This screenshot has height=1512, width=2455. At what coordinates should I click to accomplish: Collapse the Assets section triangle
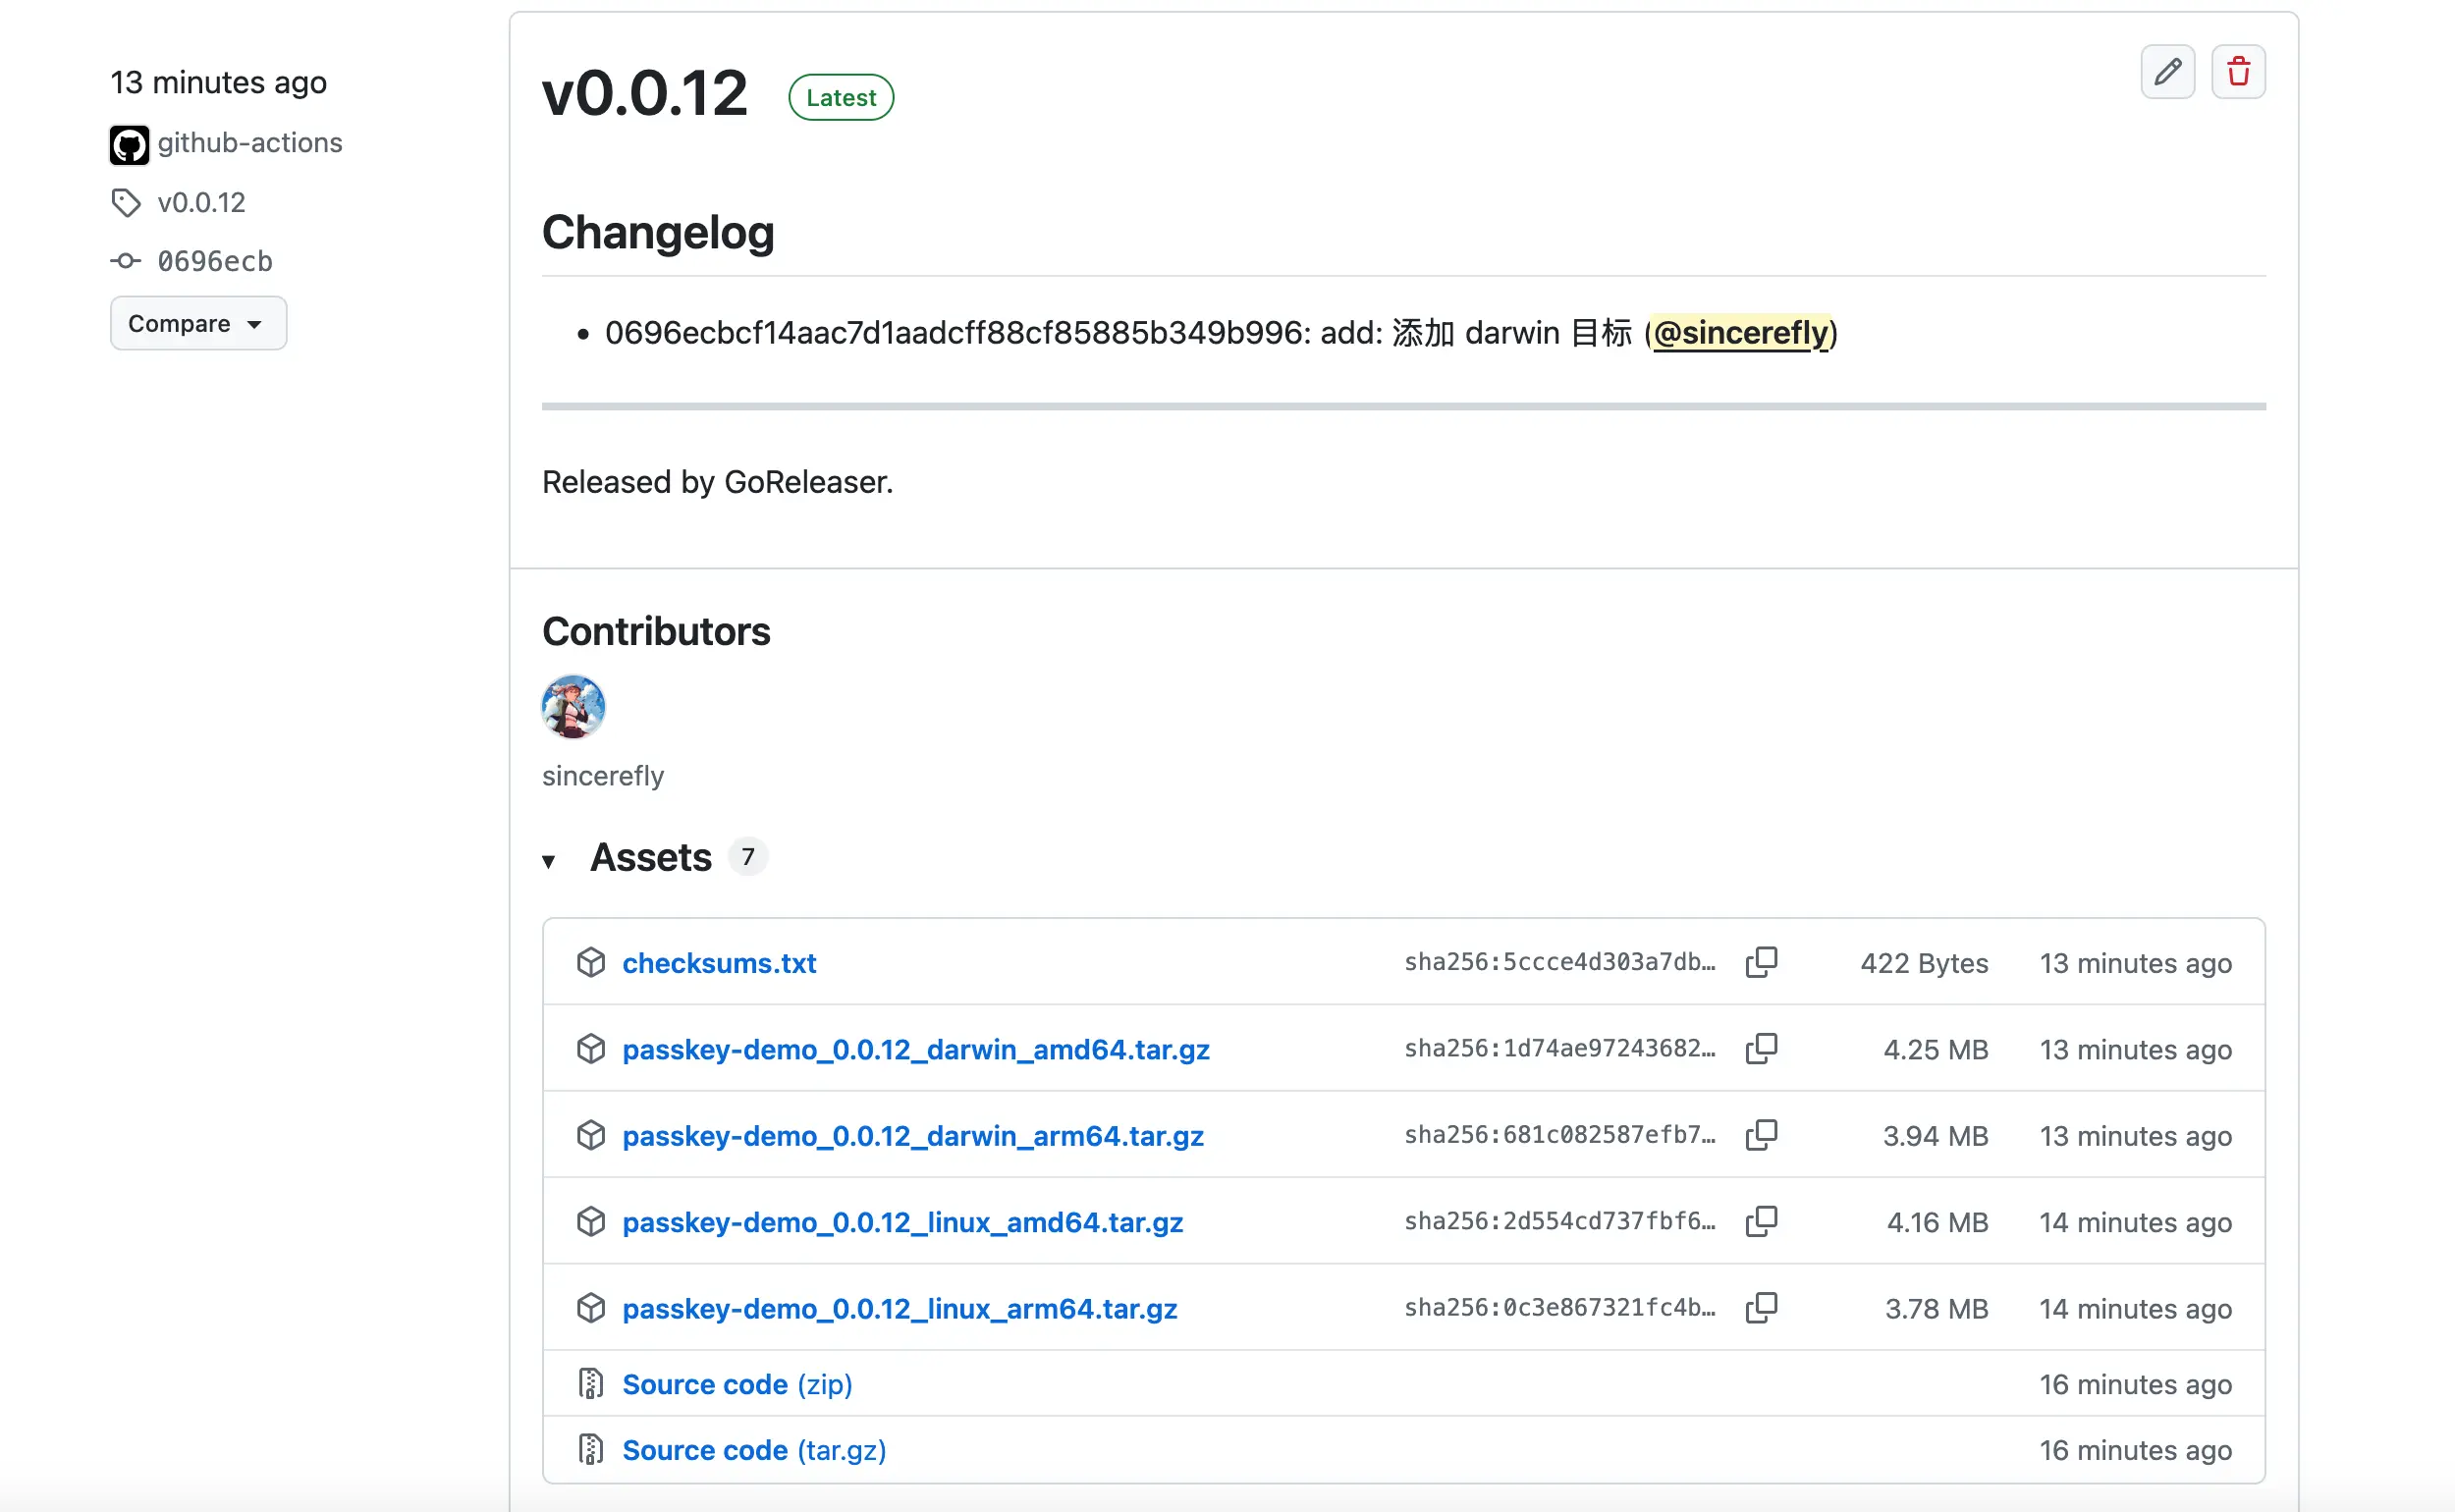(548, 861)
